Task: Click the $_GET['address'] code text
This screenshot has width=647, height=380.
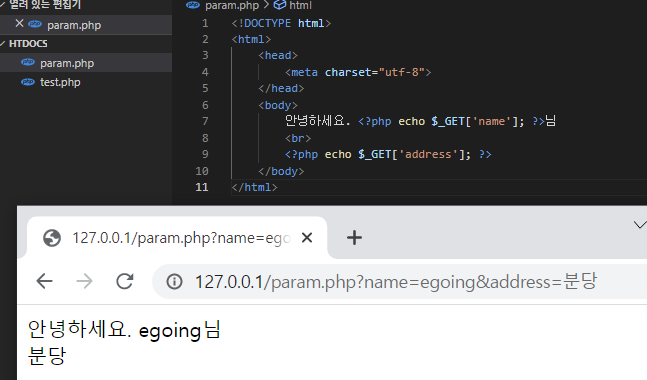Action: point(414,154)
